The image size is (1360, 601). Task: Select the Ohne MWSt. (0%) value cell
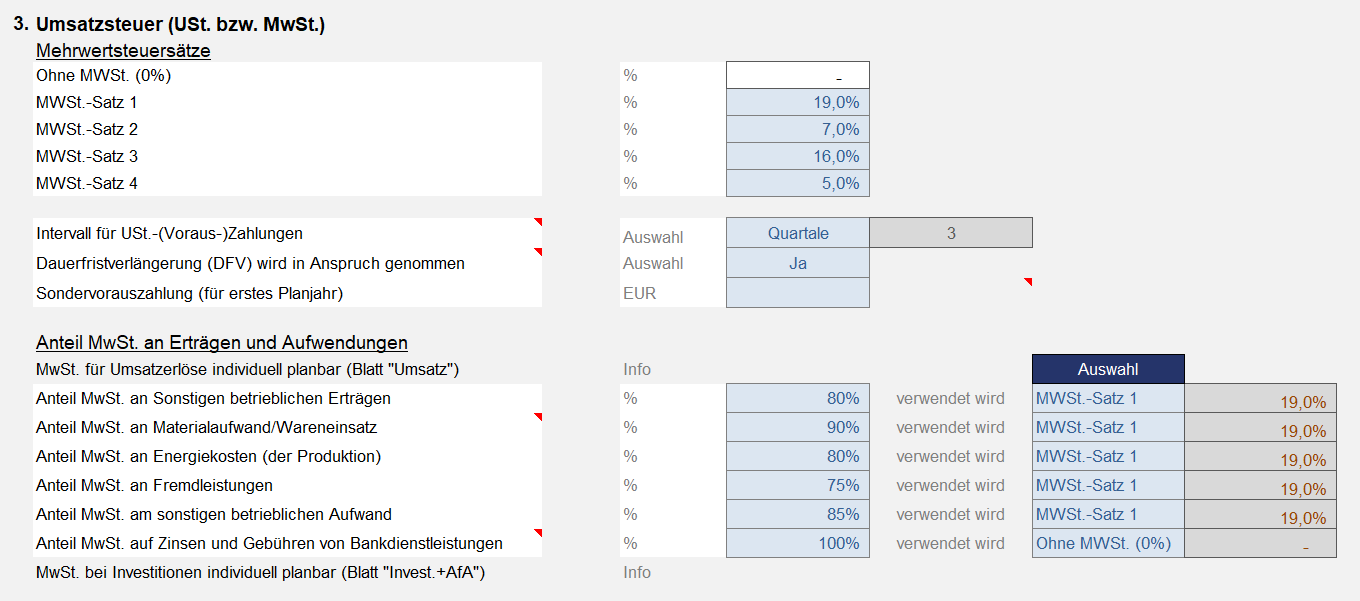(798, 75)
